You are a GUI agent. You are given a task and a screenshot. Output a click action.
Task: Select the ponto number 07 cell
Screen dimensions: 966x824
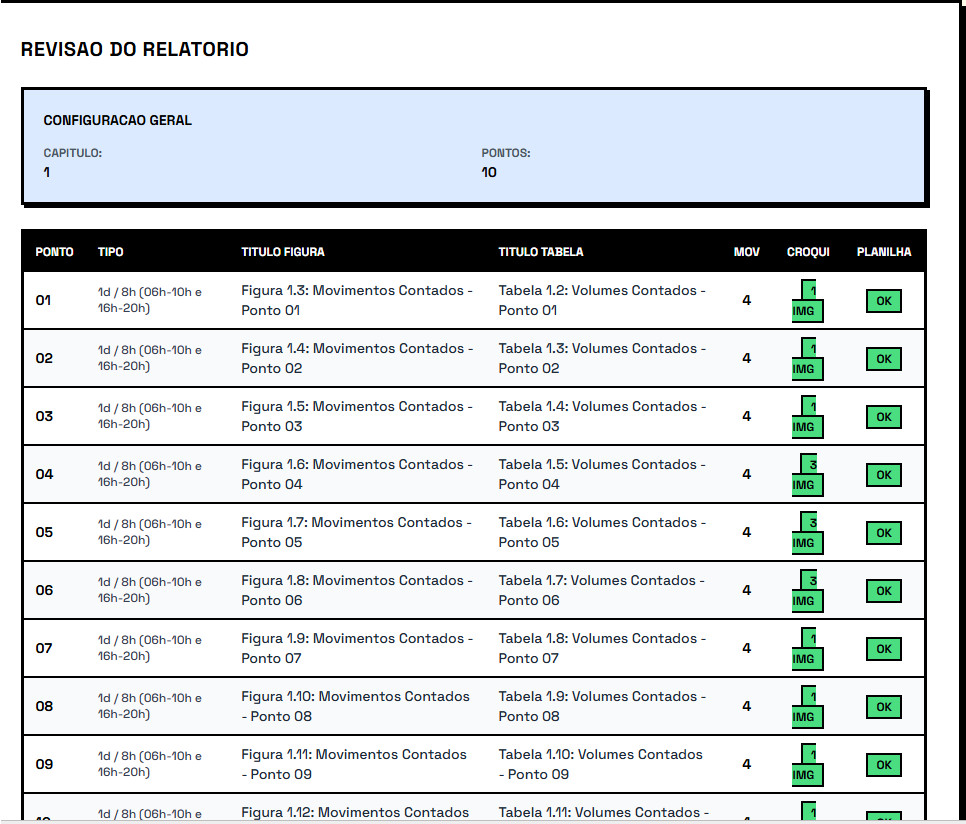[44, 648]
